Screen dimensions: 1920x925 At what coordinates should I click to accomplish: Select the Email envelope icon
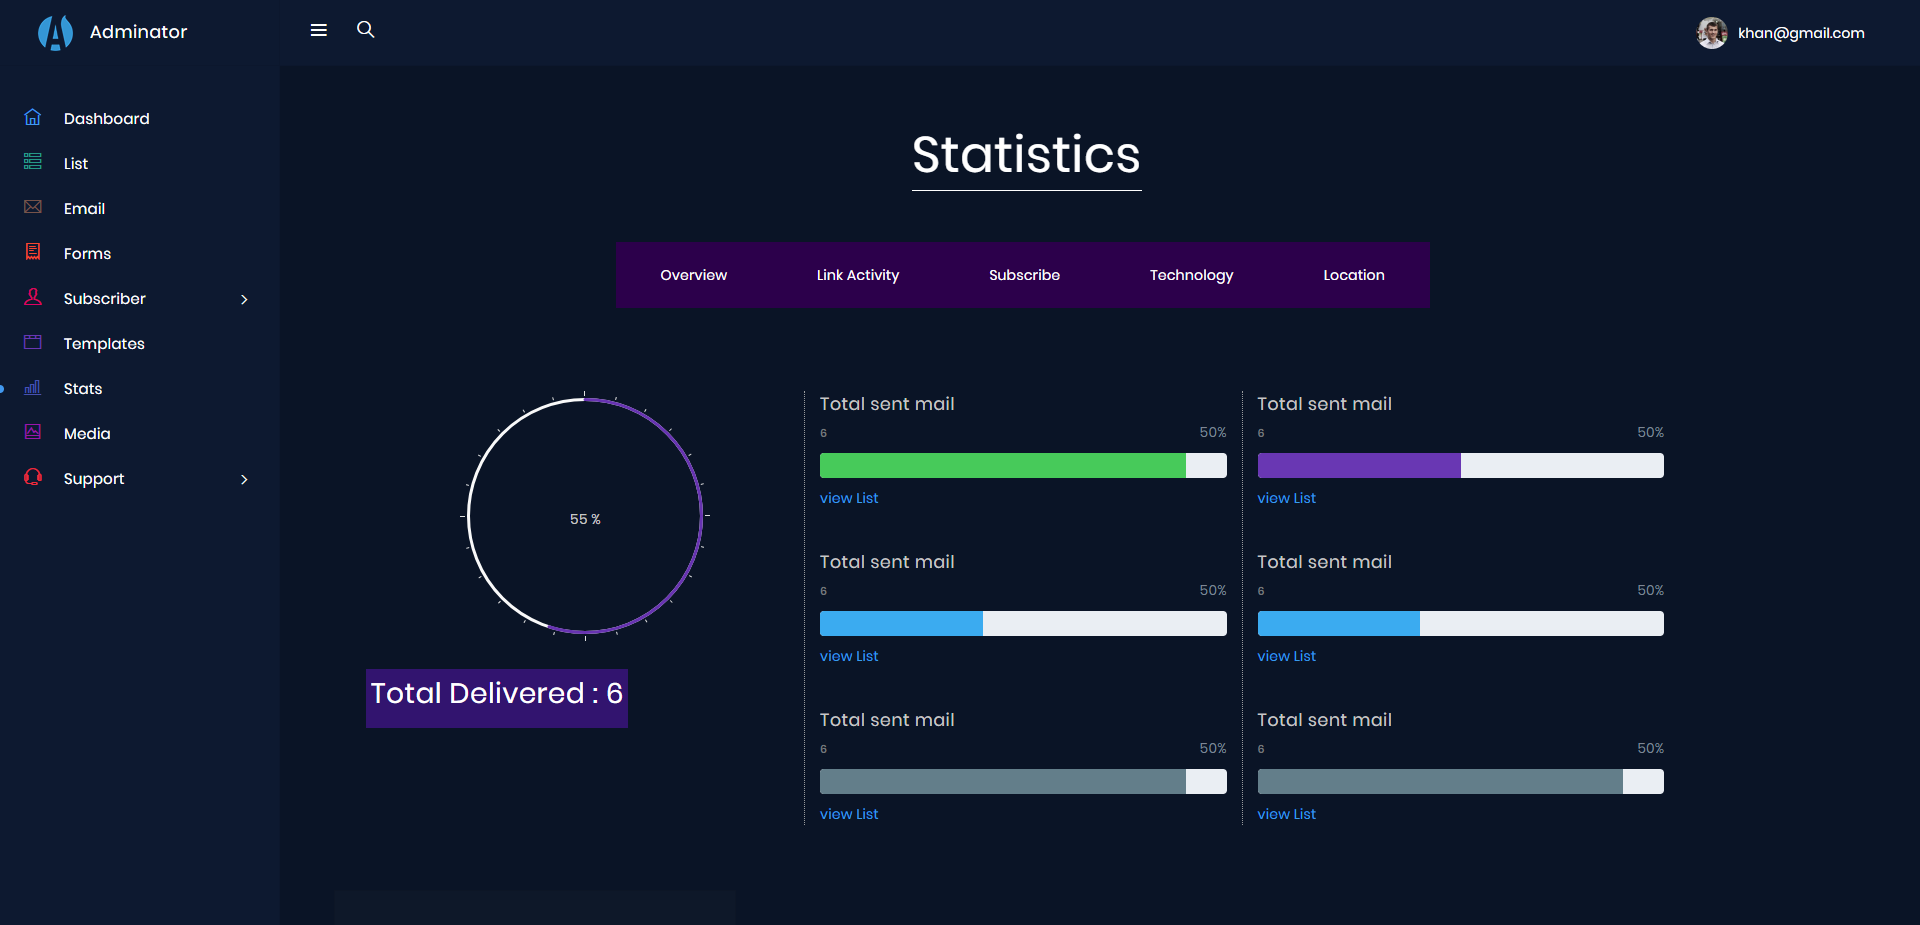click(x=33, y=207)
